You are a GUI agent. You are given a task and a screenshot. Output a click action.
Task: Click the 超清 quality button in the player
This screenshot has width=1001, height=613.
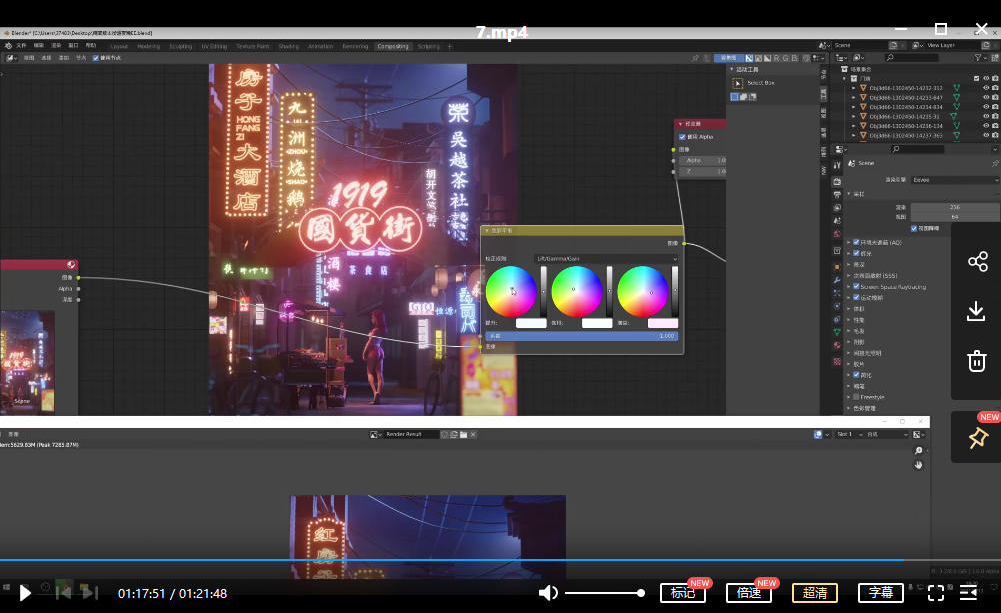(814, 592)
